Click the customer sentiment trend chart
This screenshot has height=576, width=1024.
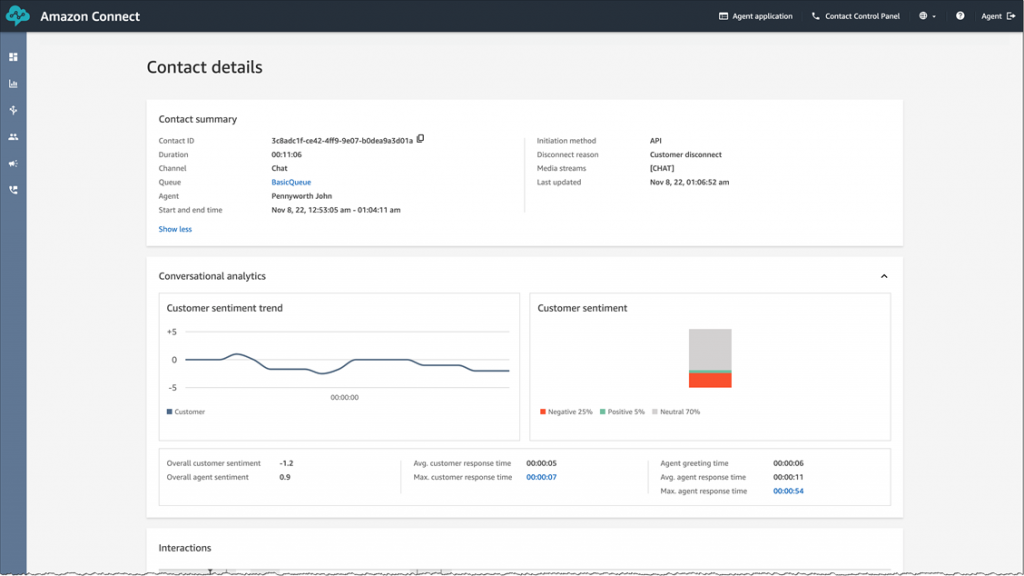(339, 362)
